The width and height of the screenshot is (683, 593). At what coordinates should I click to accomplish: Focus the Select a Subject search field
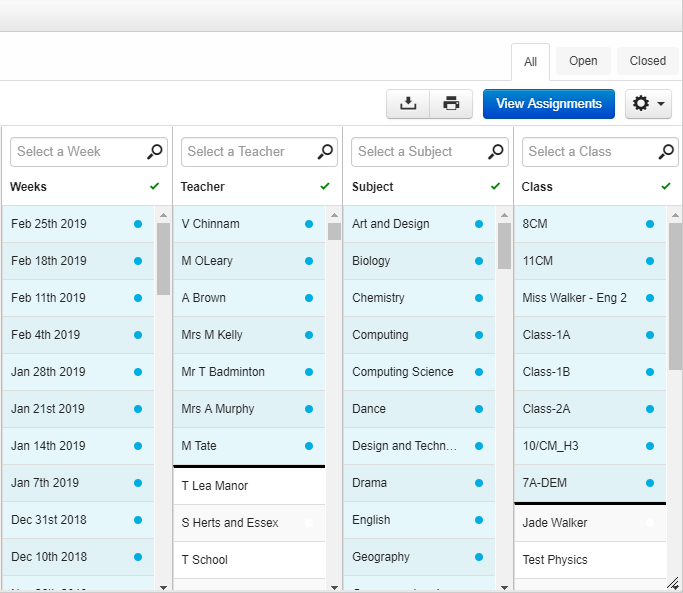click(x=429, y=152)
